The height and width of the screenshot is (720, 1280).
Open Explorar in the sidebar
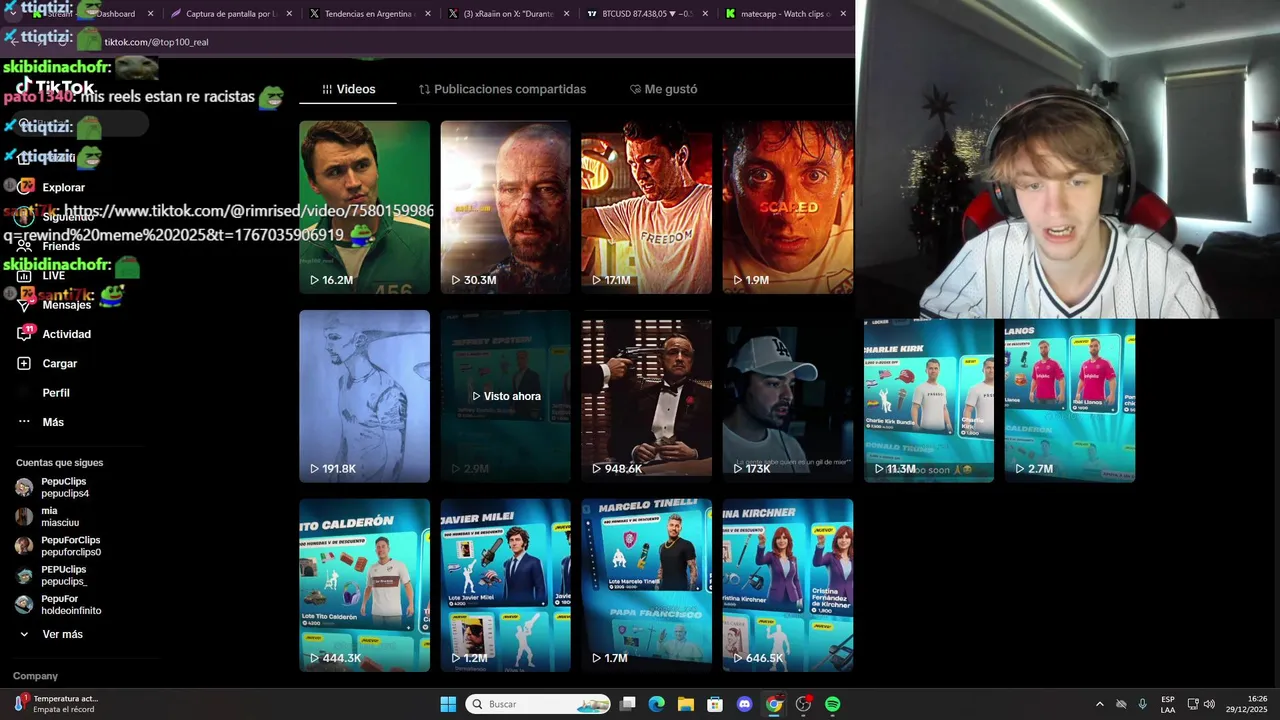63,187
